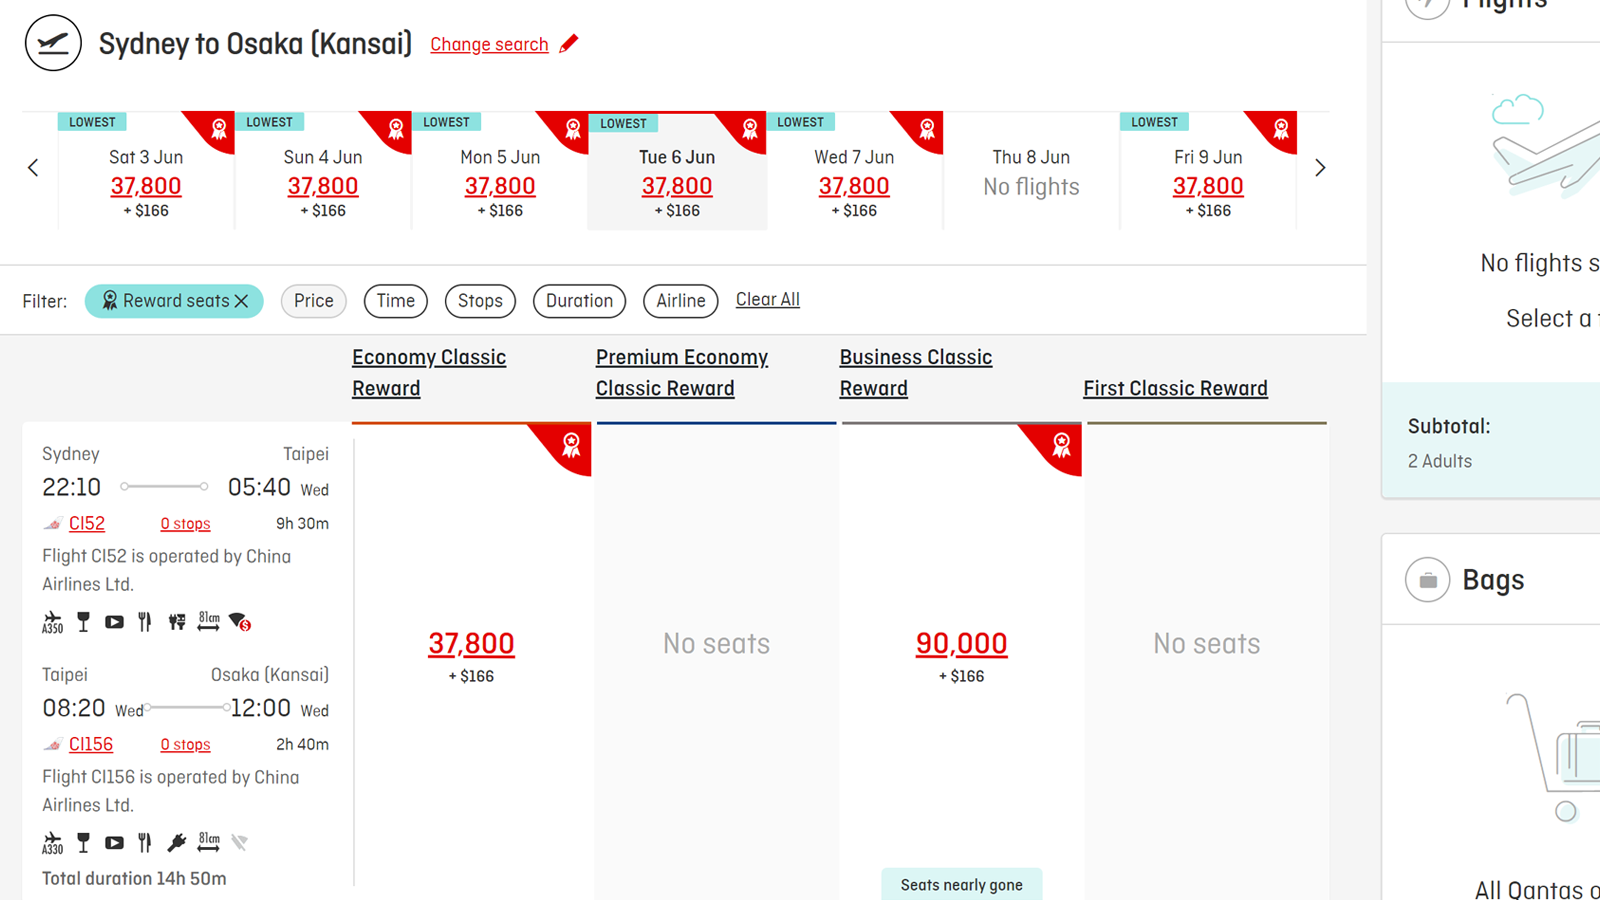Clear All filters link

click(x=768, y=300)
